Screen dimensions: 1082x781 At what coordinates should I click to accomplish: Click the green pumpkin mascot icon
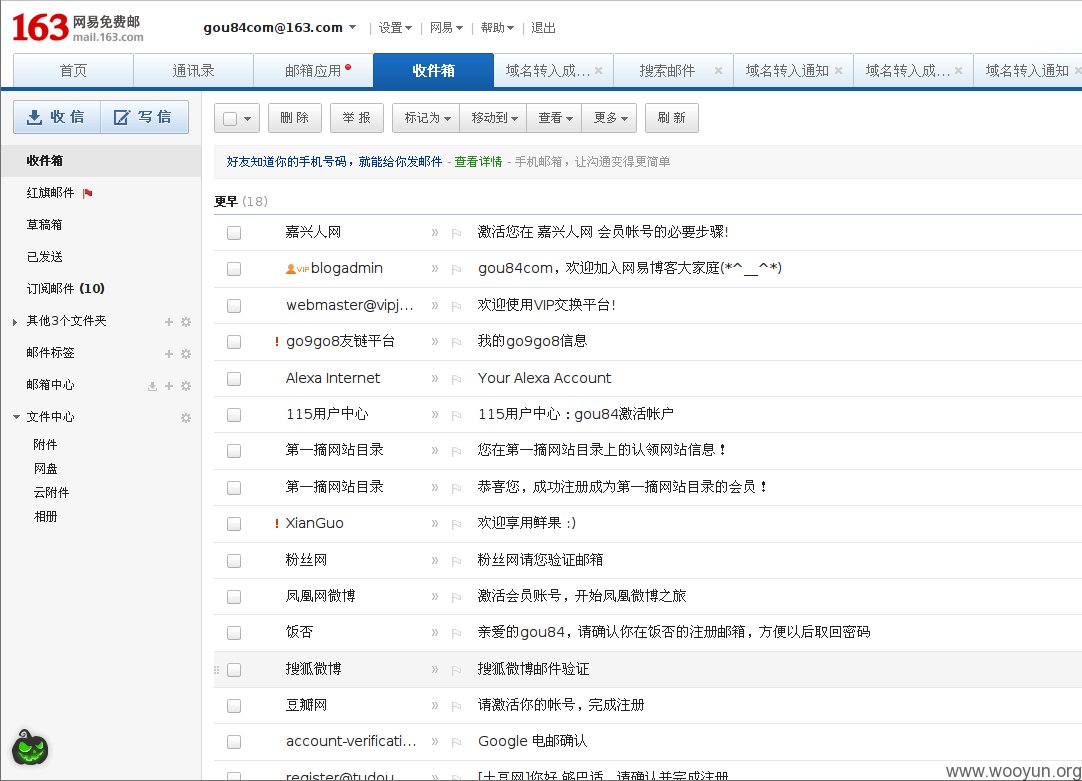click(30, 747)
